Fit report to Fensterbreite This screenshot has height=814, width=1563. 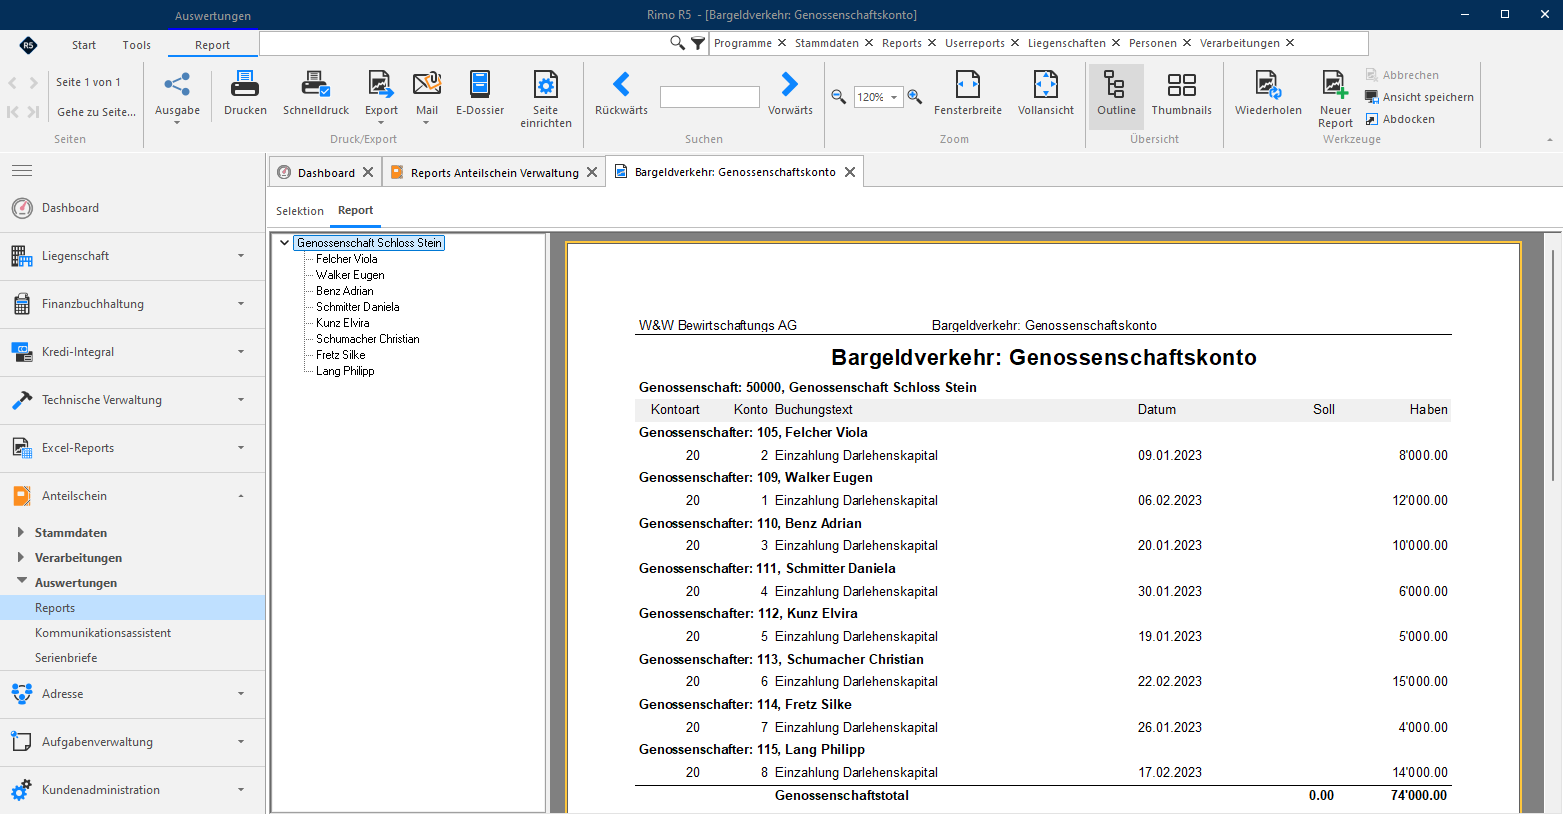[x=968, y=93]
